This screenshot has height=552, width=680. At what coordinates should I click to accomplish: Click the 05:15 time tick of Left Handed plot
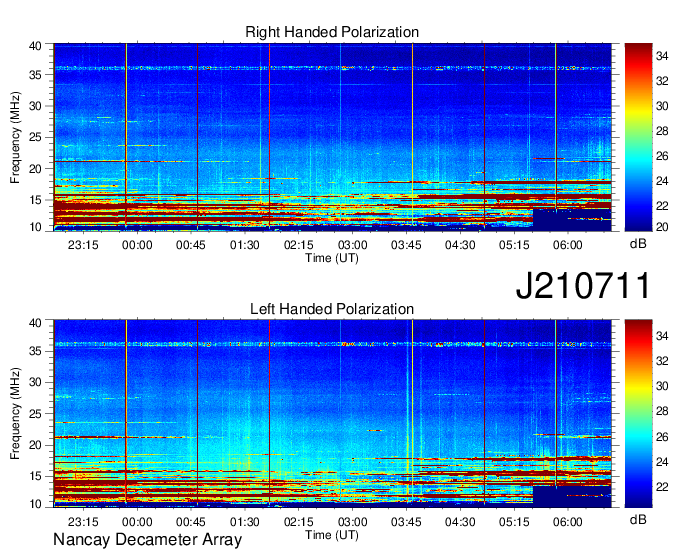(514, 521)
